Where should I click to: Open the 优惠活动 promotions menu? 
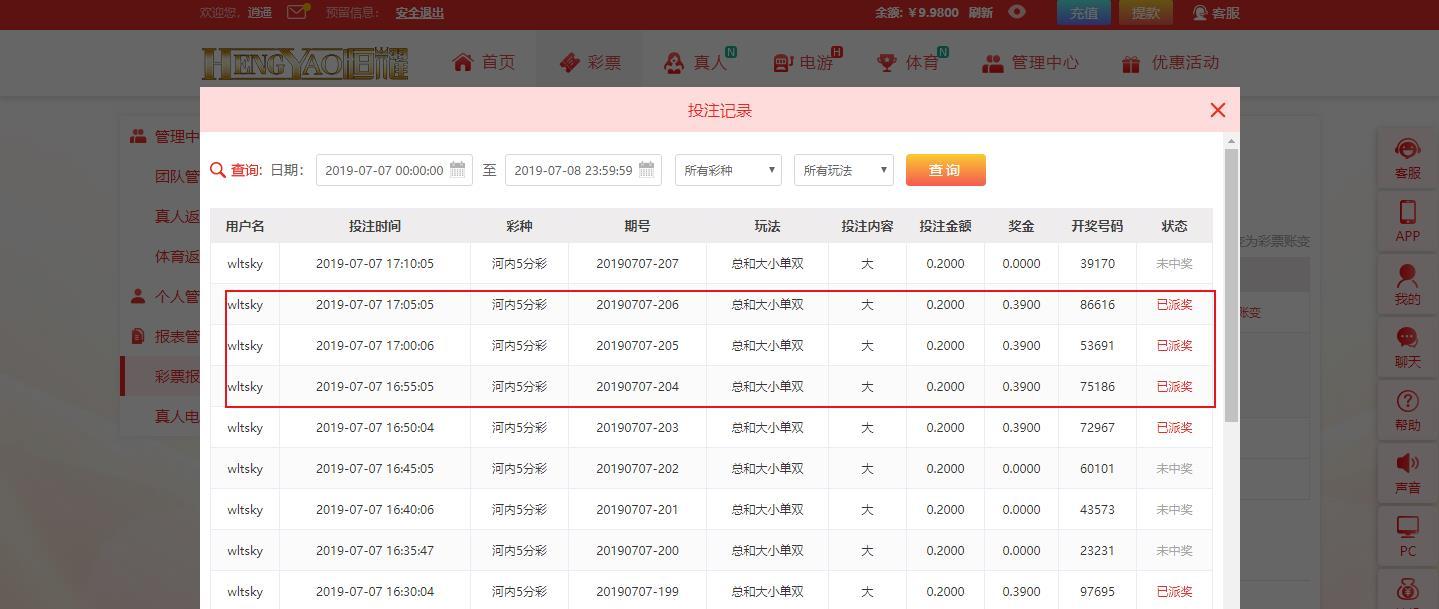click(1170, 62)
